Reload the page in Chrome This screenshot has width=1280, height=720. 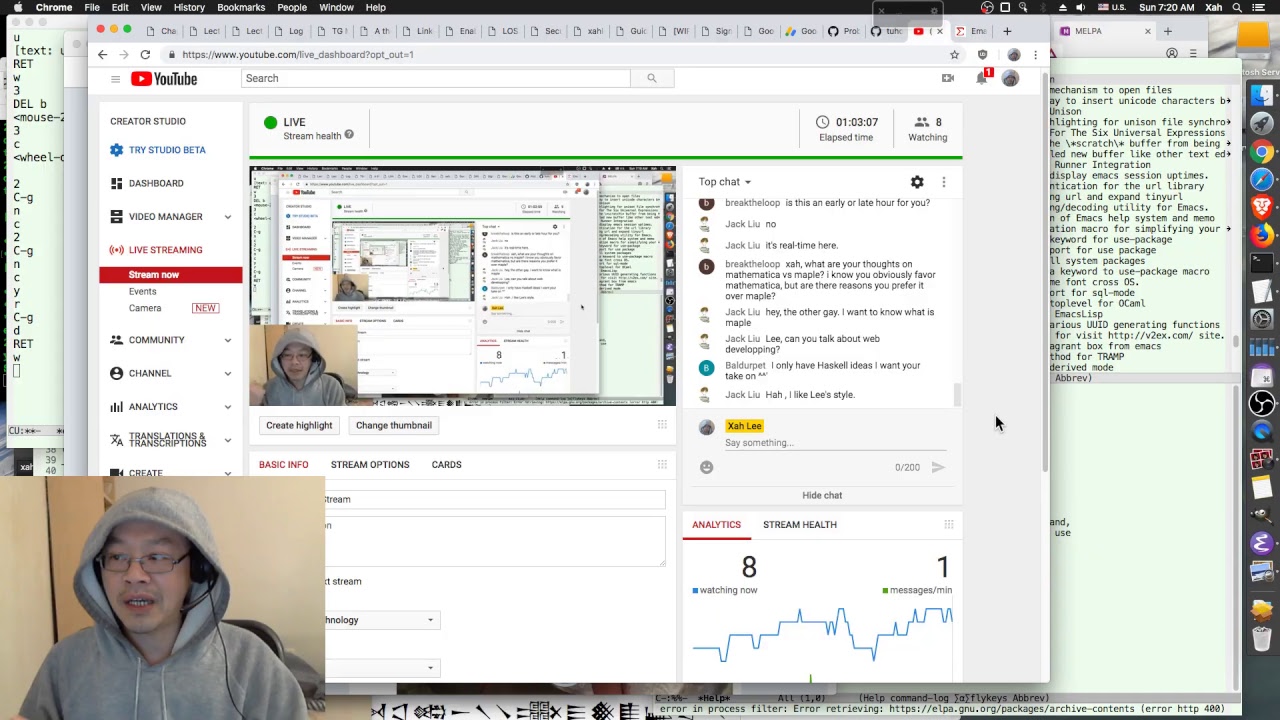tap(145, 54)
